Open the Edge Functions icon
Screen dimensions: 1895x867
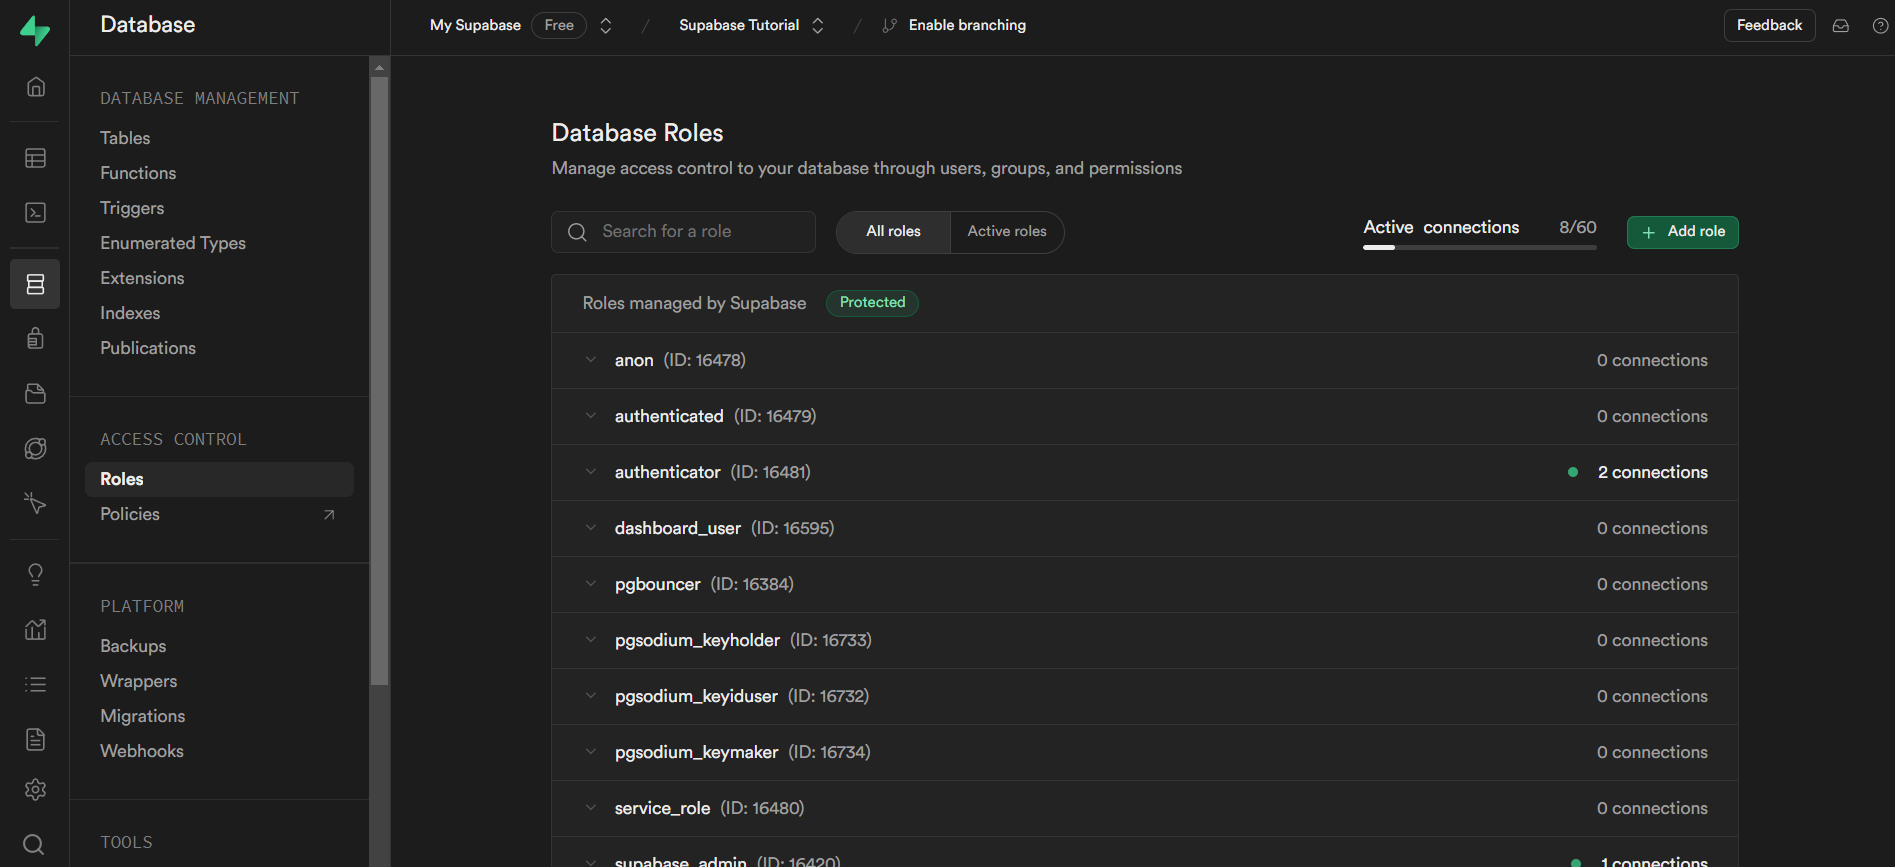[x=35, y=448]
